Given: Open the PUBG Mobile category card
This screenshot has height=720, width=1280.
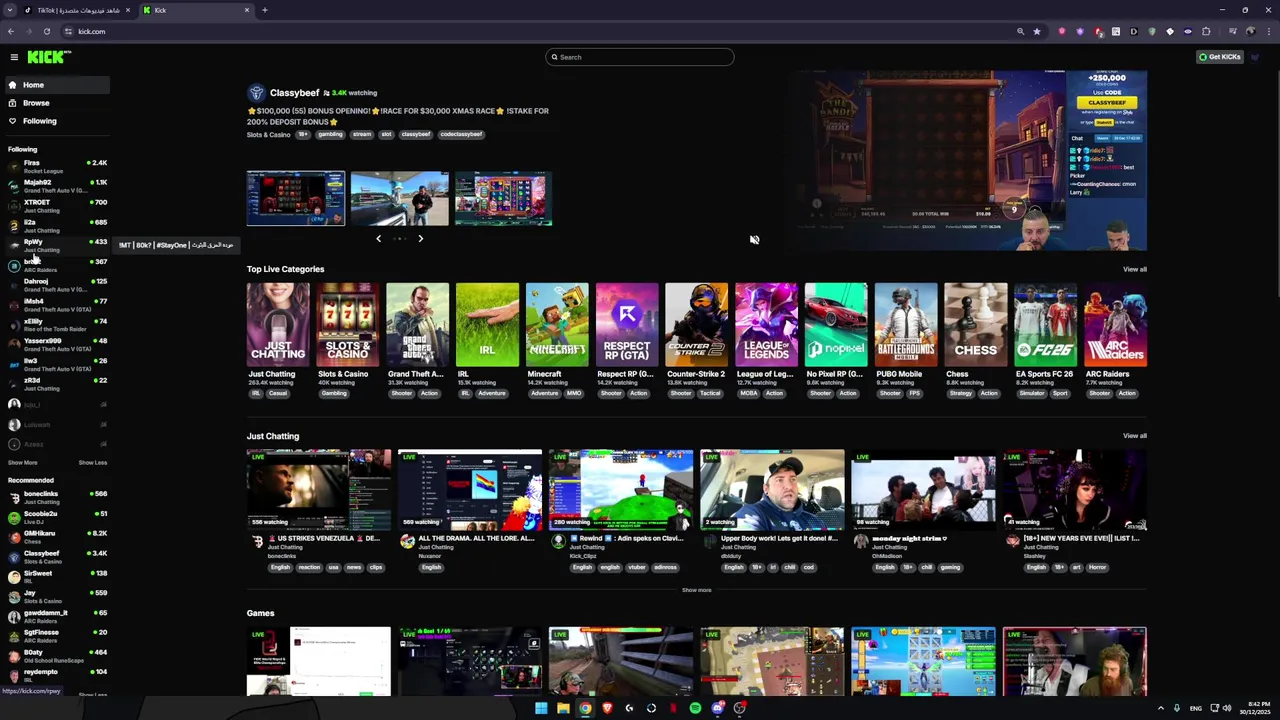Looking at the screenshot, I should point(906,325).
